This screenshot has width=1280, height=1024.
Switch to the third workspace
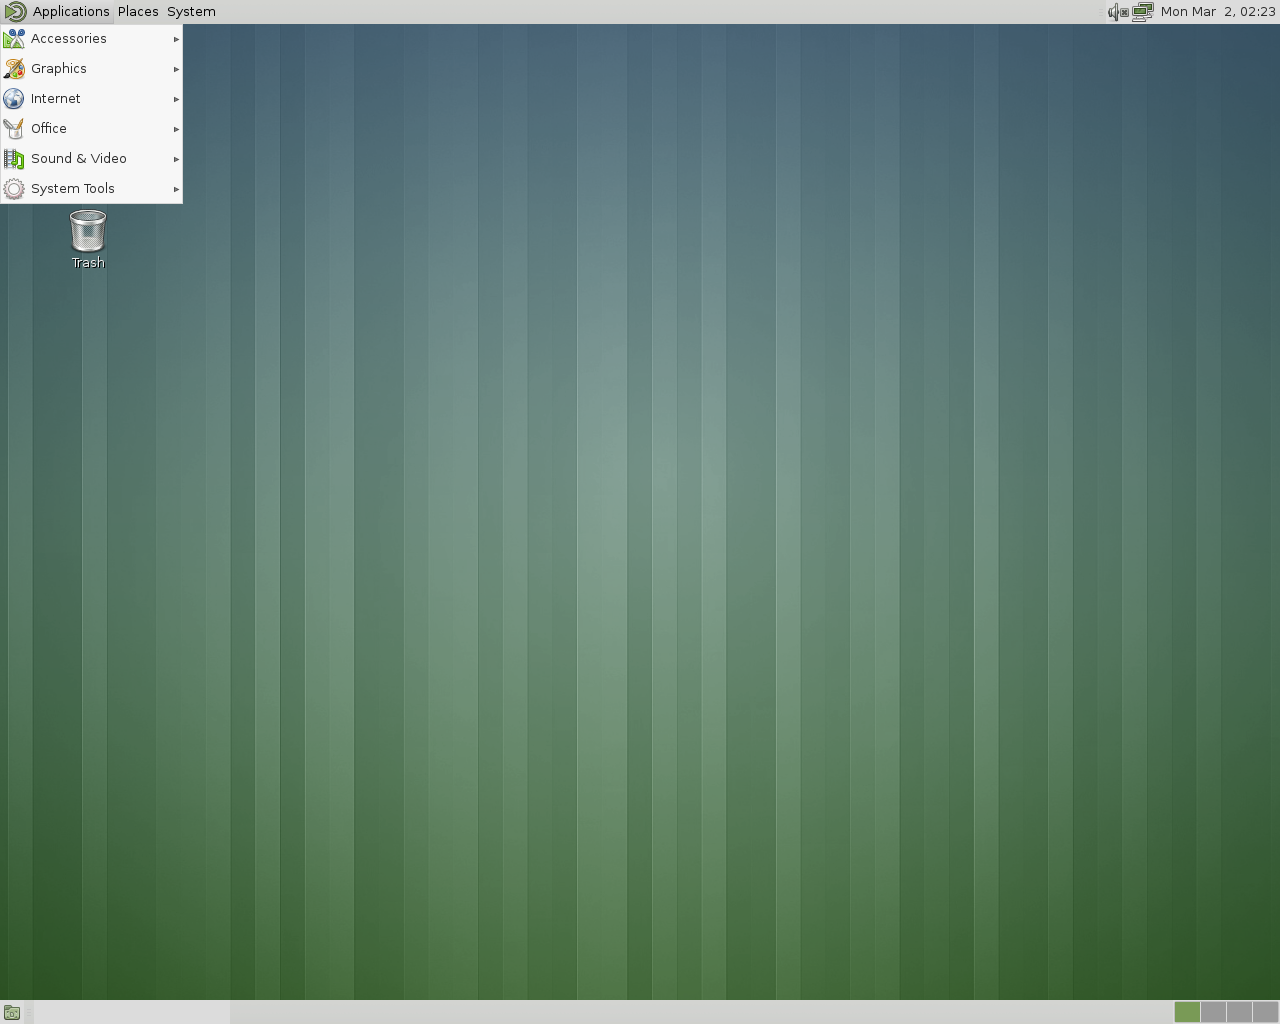click(x=1239, y=1012)
